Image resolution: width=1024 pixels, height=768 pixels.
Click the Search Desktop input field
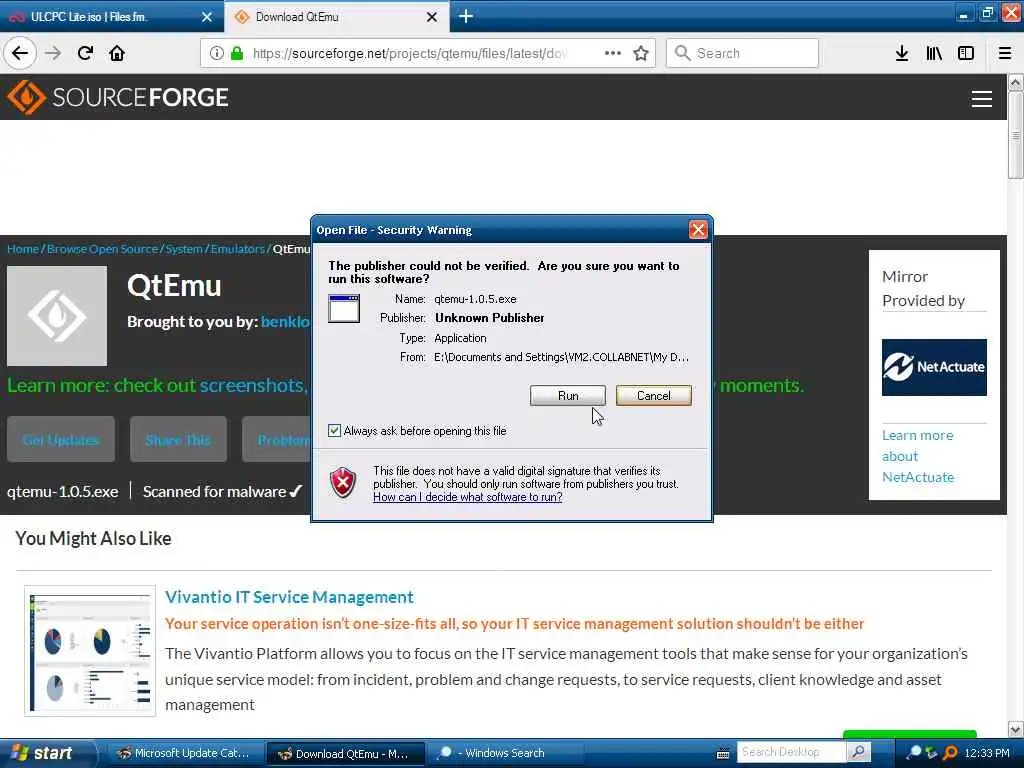792,752
